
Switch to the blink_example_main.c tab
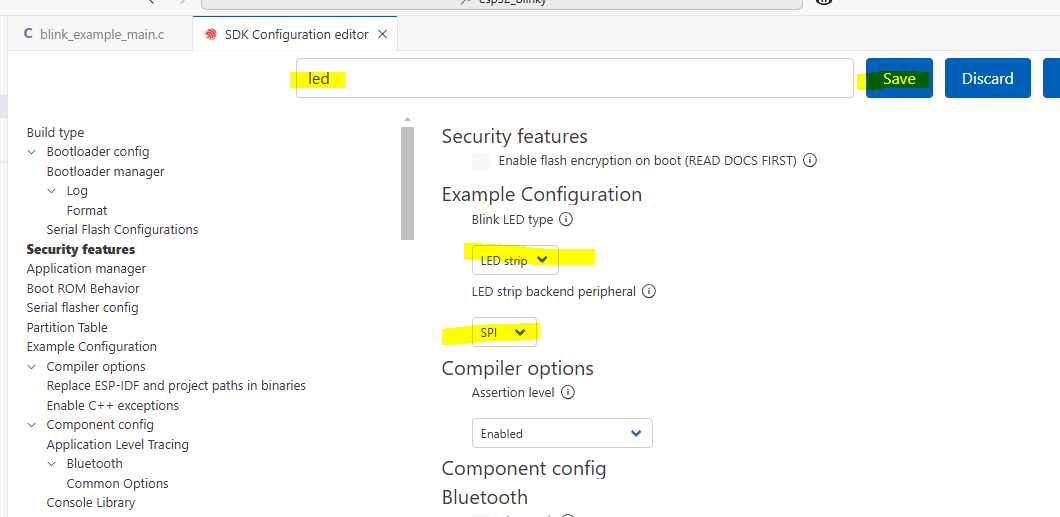click(x=101, y=35)
